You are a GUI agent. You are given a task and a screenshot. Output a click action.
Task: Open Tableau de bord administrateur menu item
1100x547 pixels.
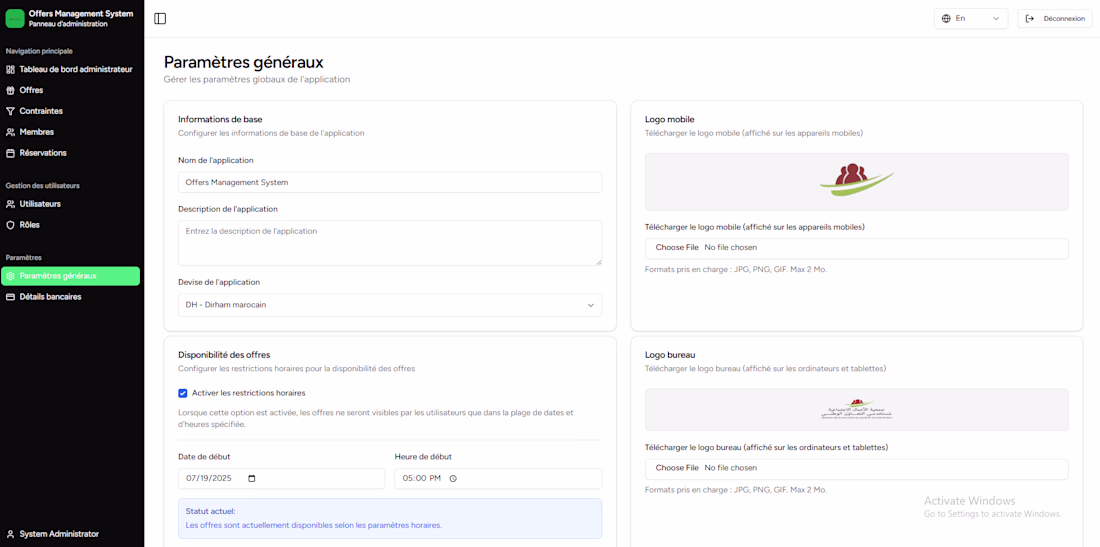point(75,70)
